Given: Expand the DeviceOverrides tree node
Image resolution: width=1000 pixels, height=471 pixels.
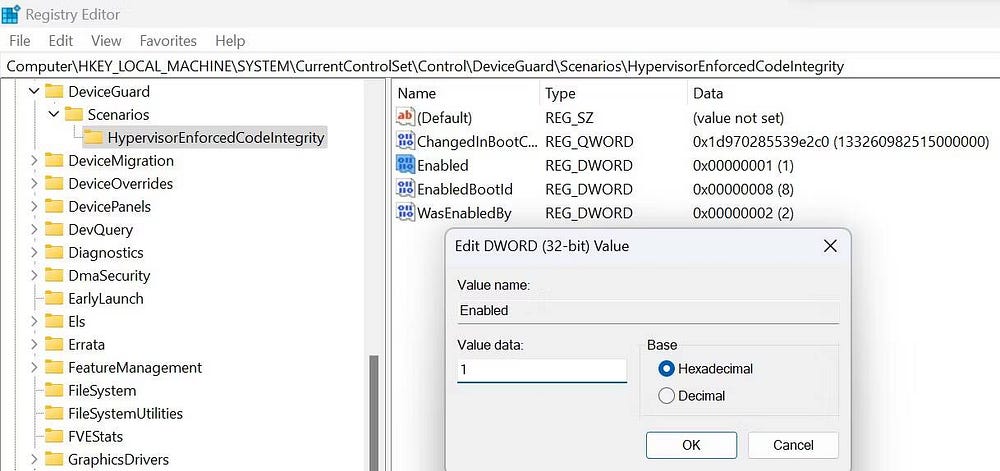Looking at the screenshot, I should point(34,184).
